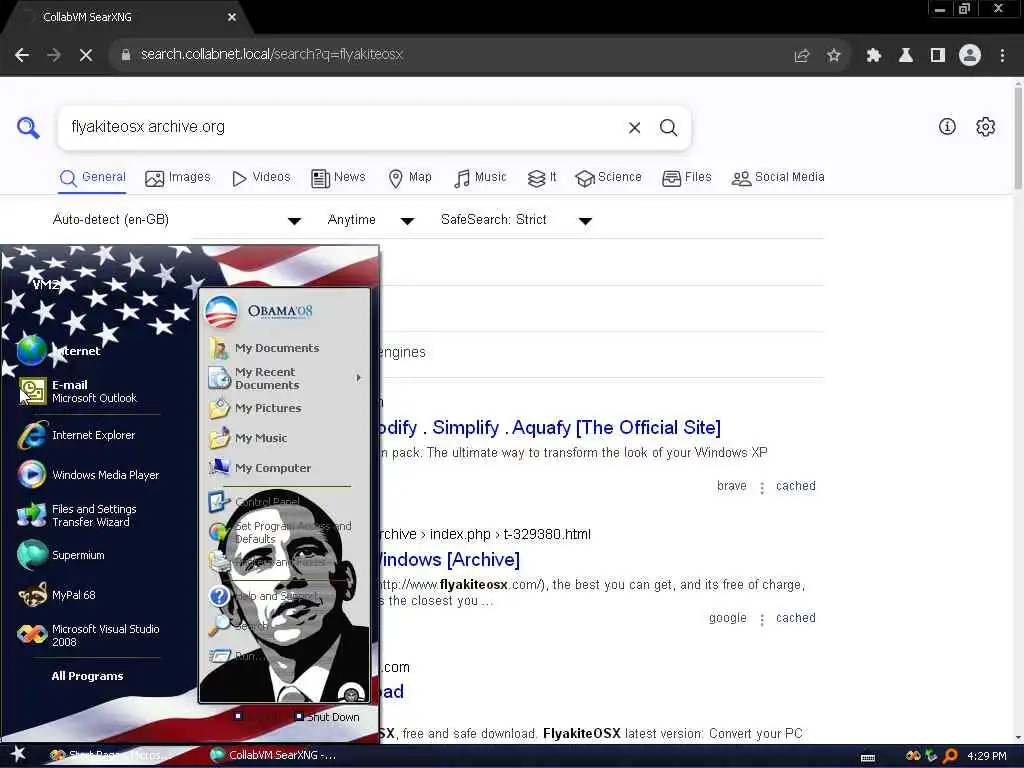The height and width of the screenshot is (768, 1024).
Task: Open cached copy of the brave result
Action: point(795,486)
